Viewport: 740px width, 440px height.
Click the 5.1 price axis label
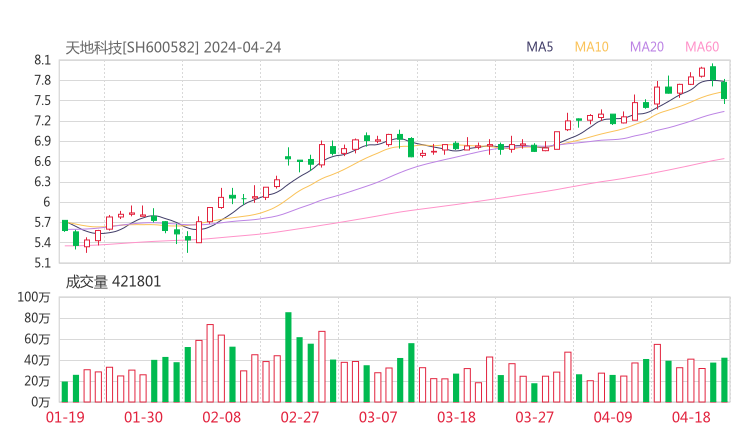point(42,263)
